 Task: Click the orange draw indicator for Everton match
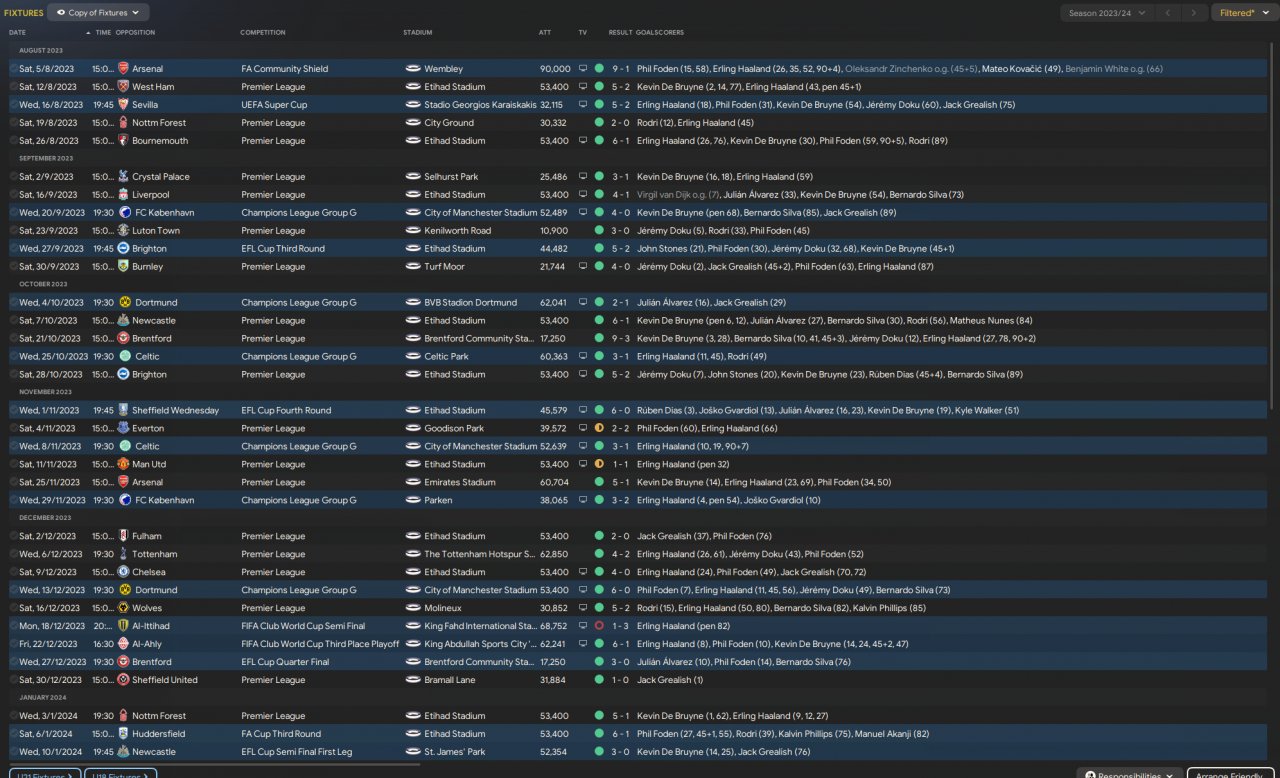tap(599, 429)
